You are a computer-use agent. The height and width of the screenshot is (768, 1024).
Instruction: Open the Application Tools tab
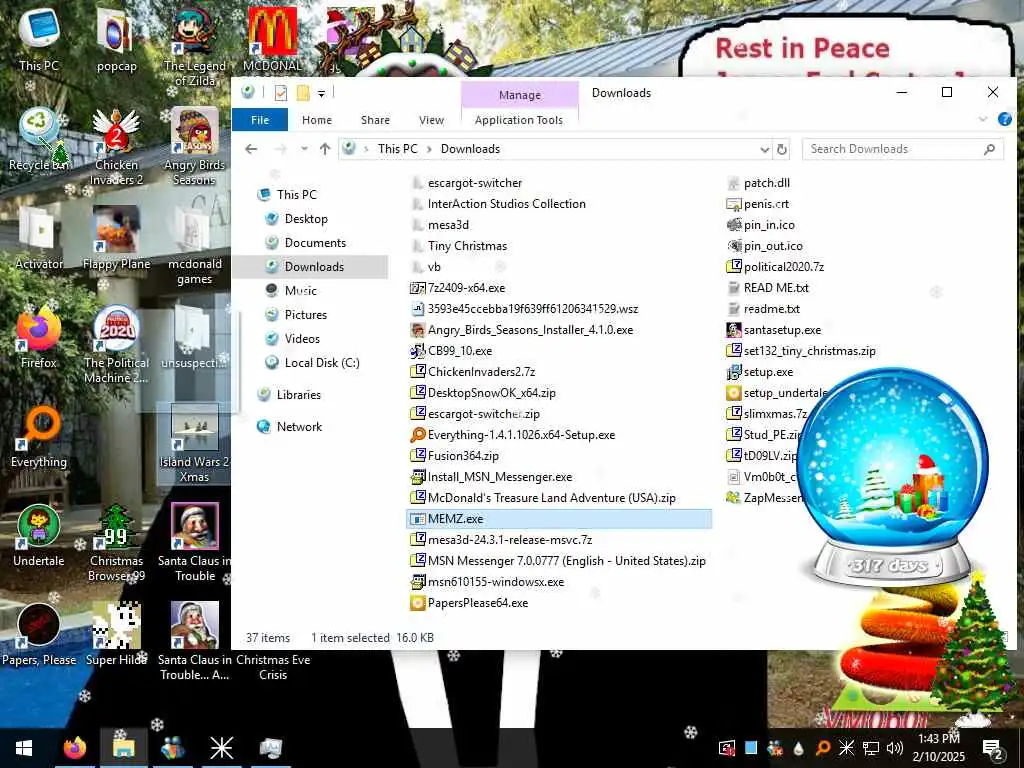coord(519,120)
